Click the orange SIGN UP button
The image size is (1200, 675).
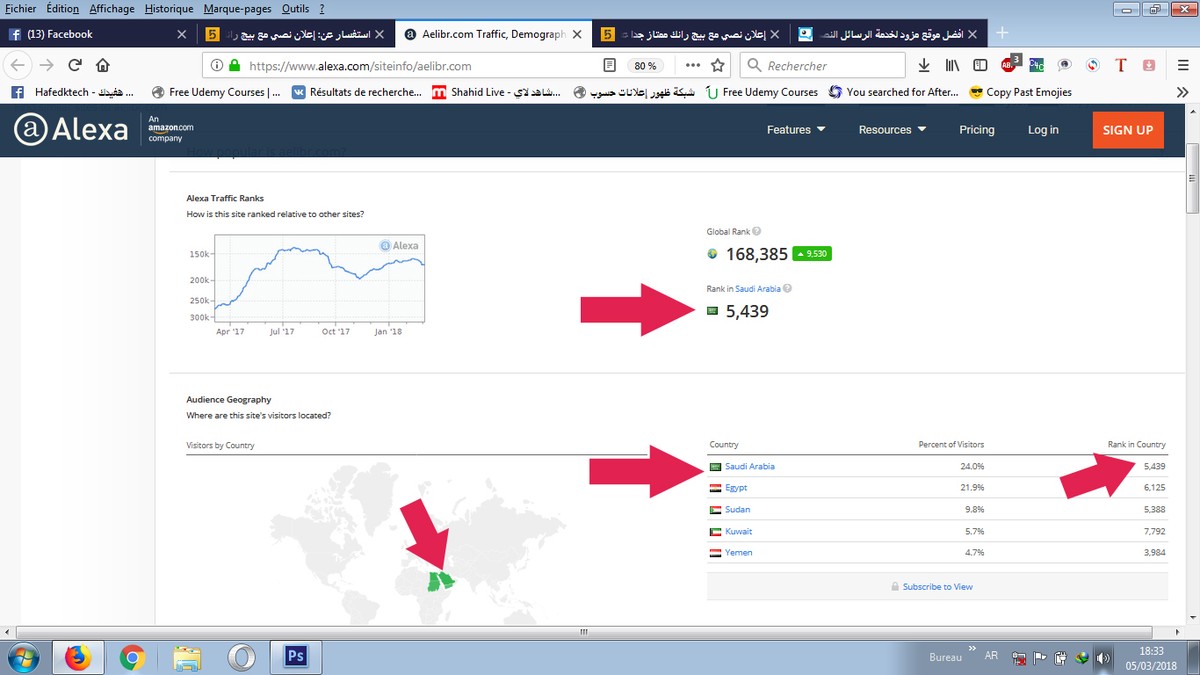1128,130
